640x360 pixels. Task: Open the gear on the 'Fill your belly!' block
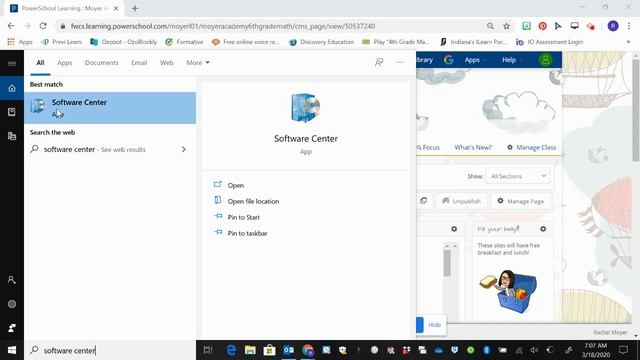click(543, 229)
